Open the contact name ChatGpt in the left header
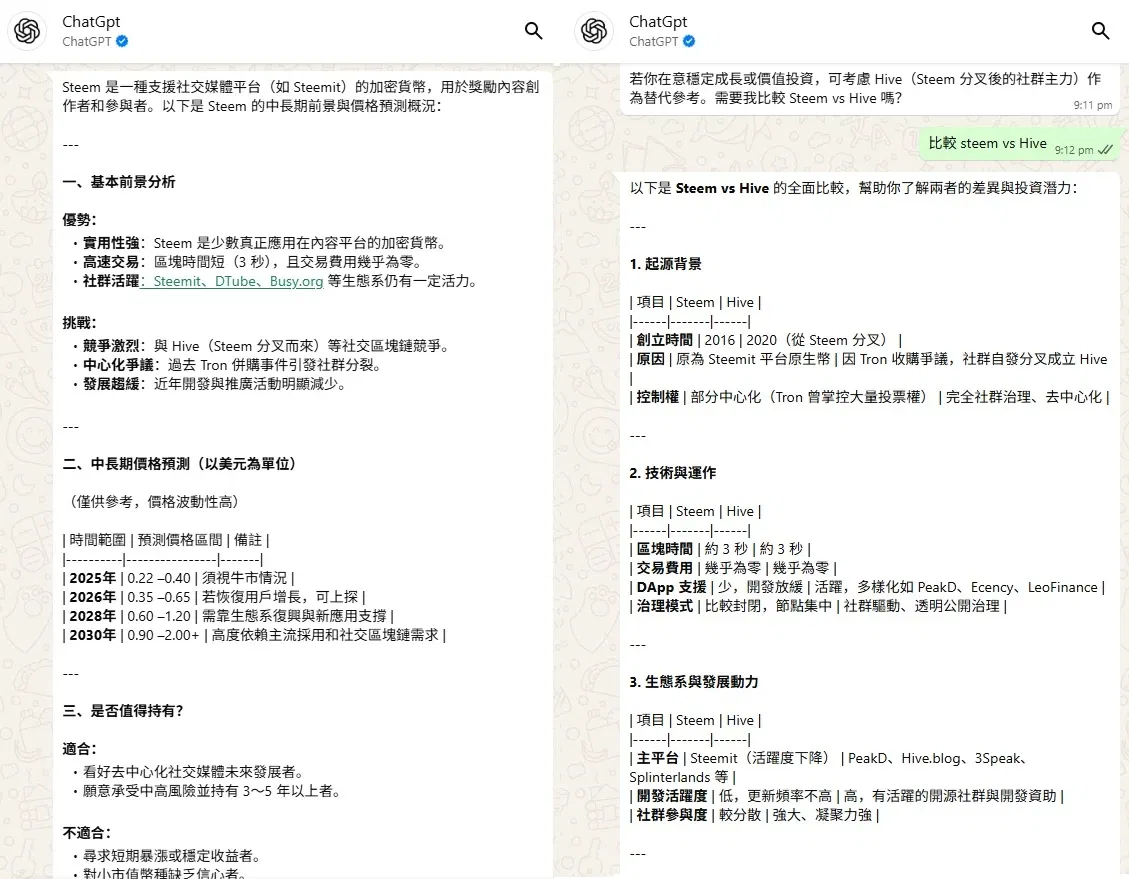 91,22
